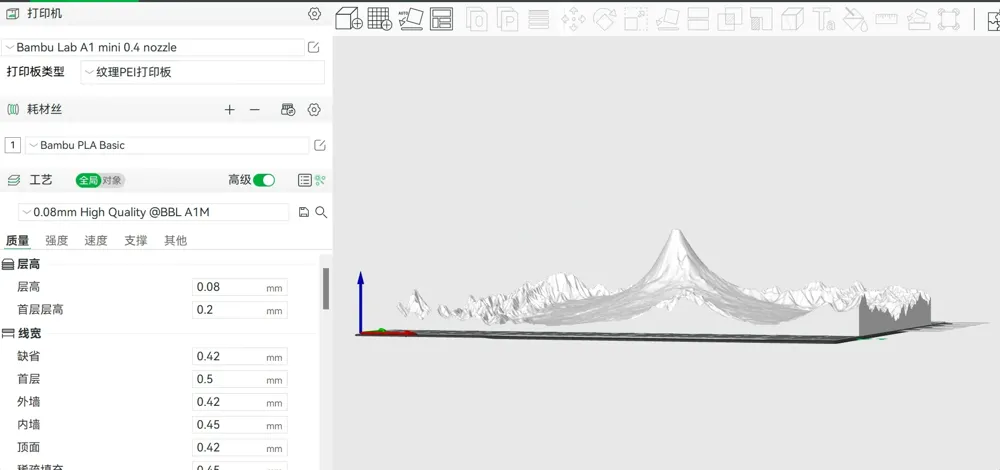Click the settings panel vertical scrollbar

(x=326, y=288)
